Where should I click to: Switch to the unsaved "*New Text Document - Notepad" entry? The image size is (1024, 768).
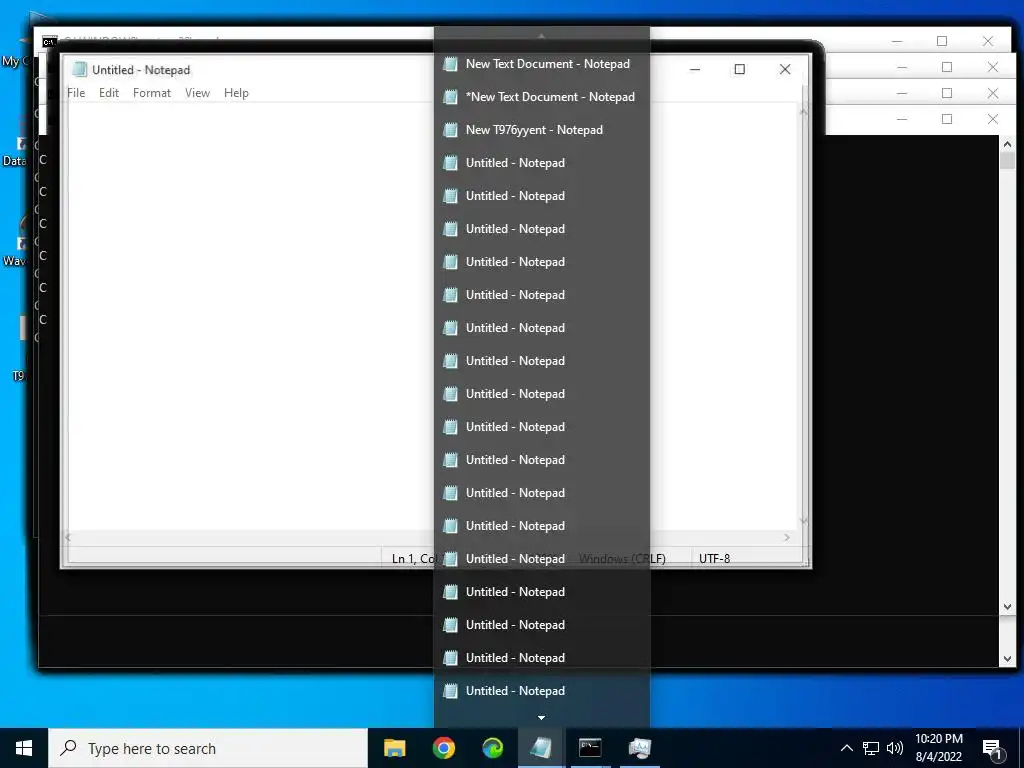coord(541,97)
